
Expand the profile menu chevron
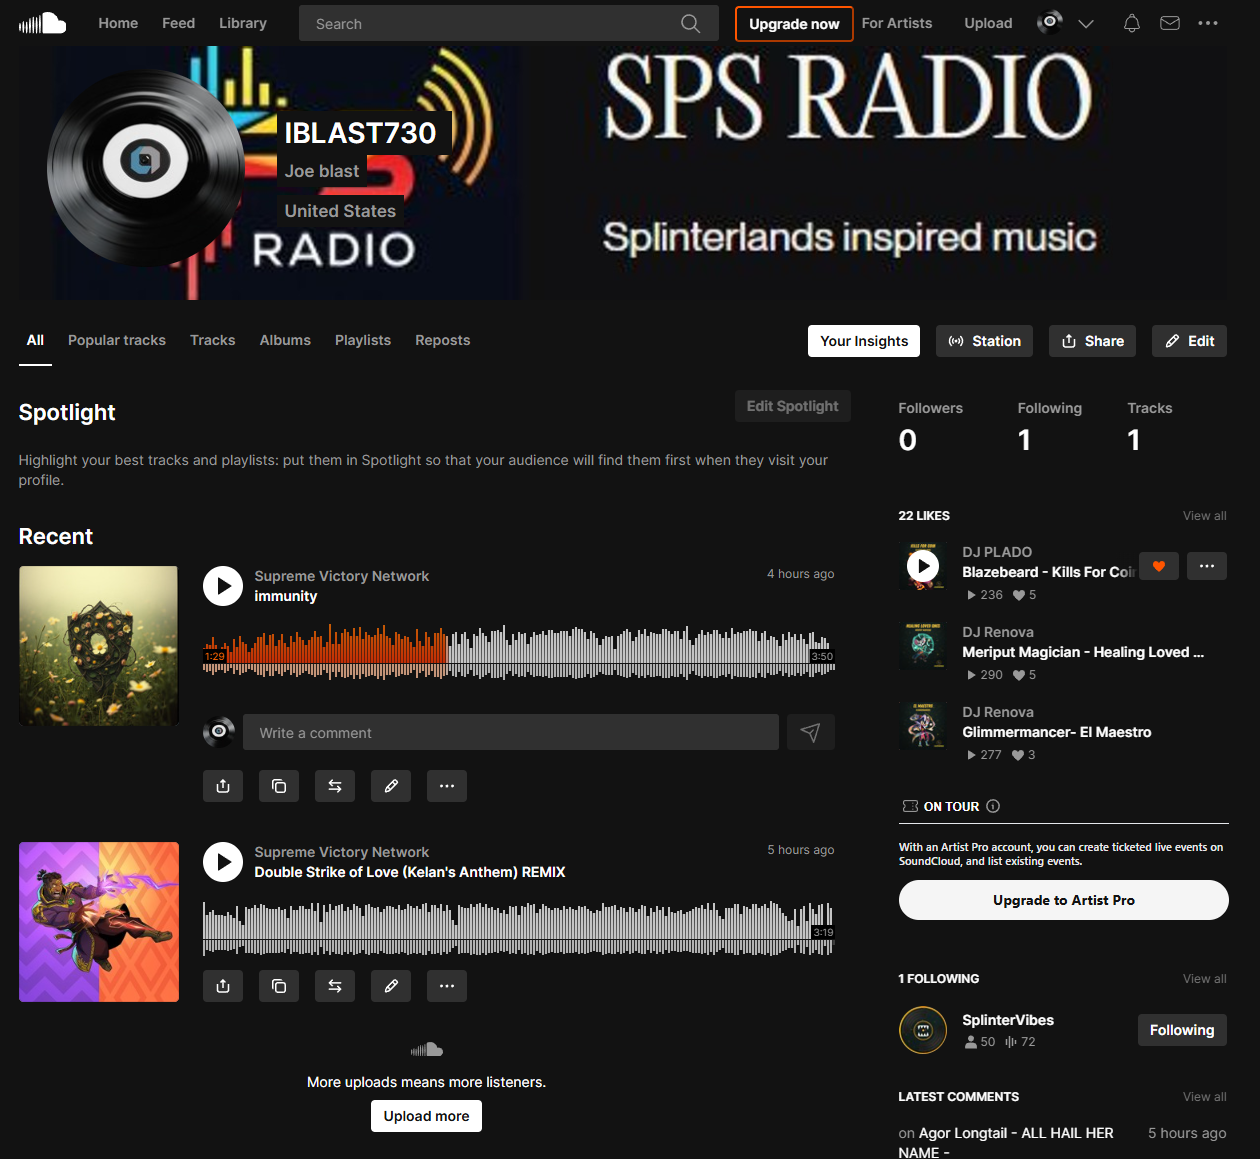[1086, 23]
